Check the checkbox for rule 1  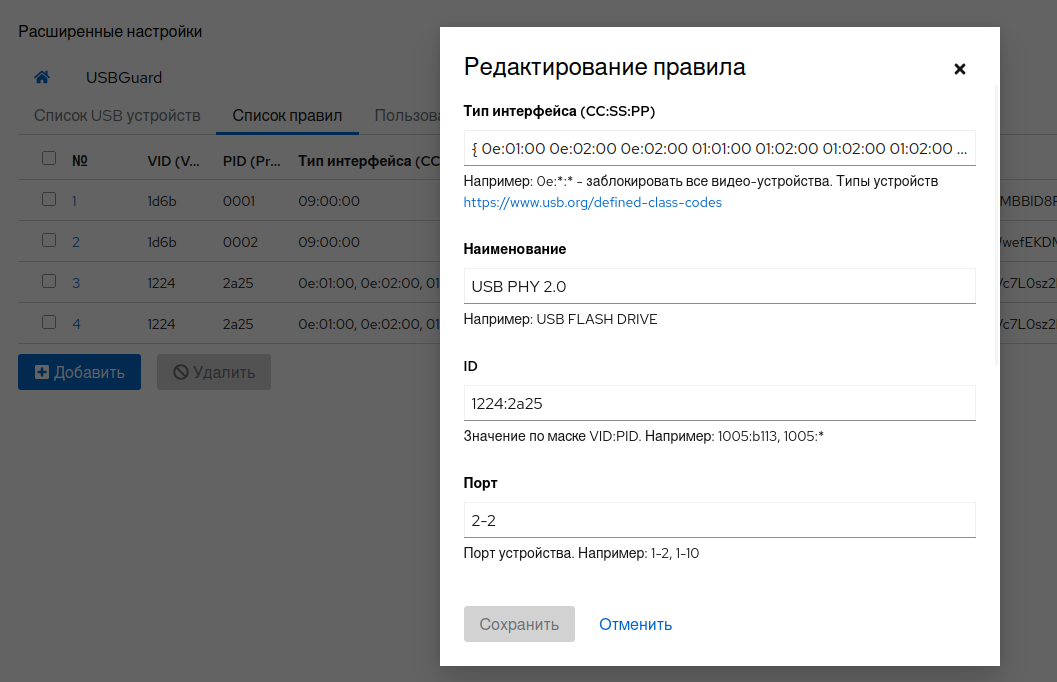click(49, 200)
